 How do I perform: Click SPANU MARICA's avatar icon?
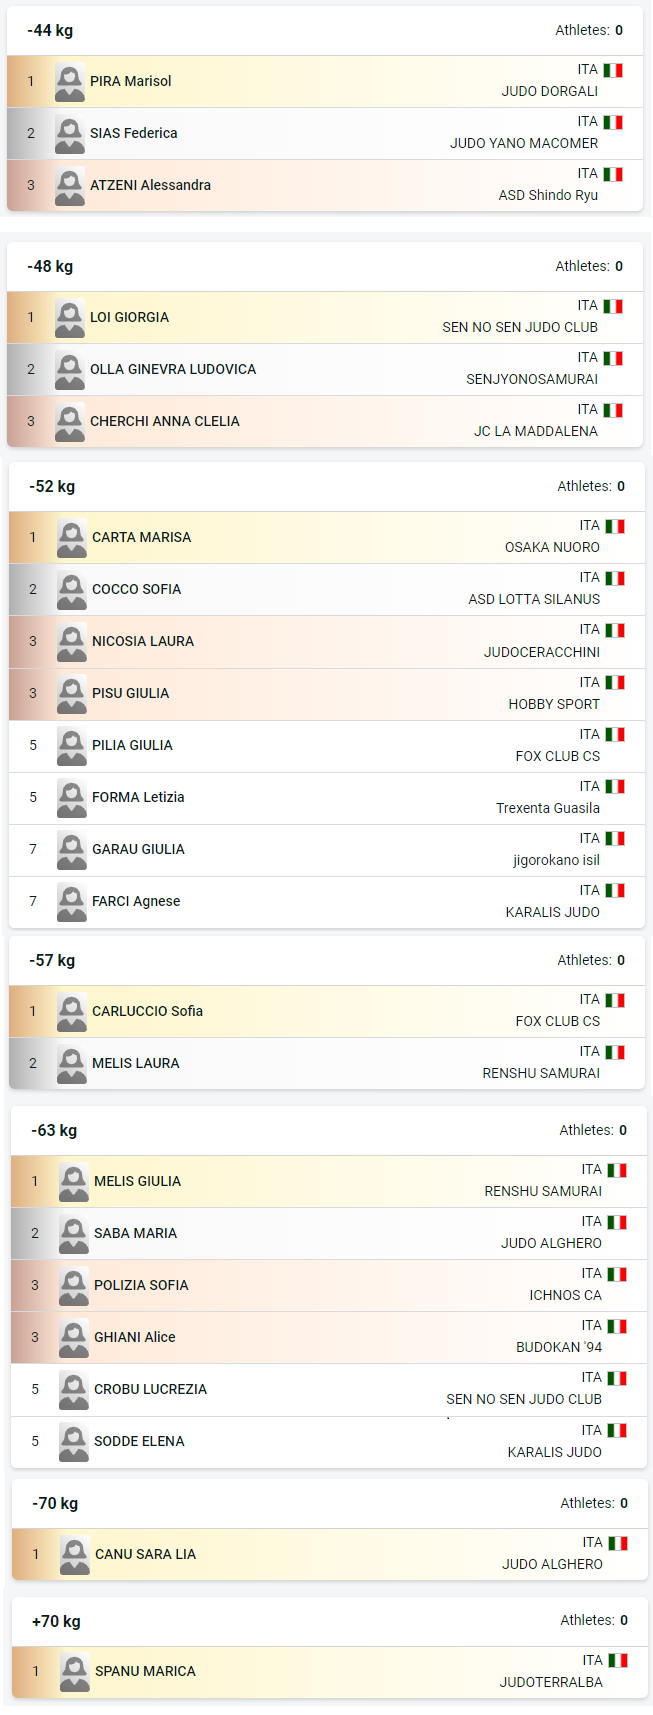pos(75,1672)
